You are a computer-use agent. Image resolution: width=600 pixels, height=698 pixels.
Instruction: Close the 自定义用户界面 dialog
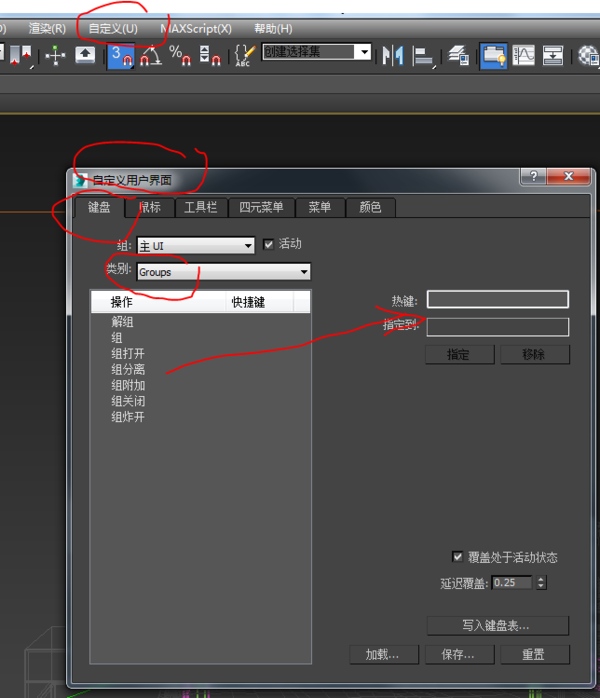pos(568,176)
